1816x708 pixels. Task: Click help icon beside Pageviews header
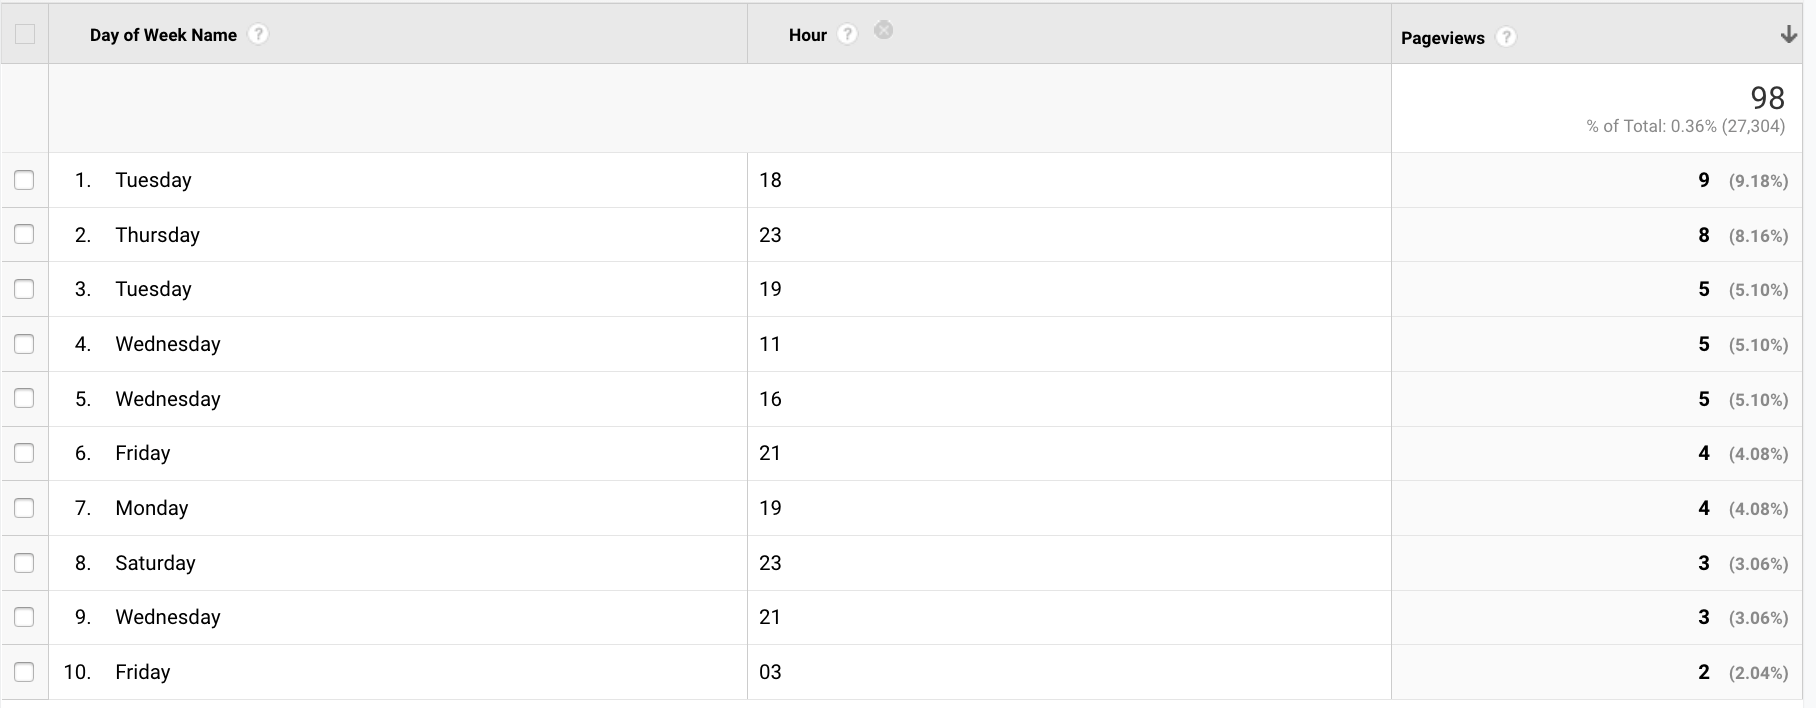point(1506,38)
